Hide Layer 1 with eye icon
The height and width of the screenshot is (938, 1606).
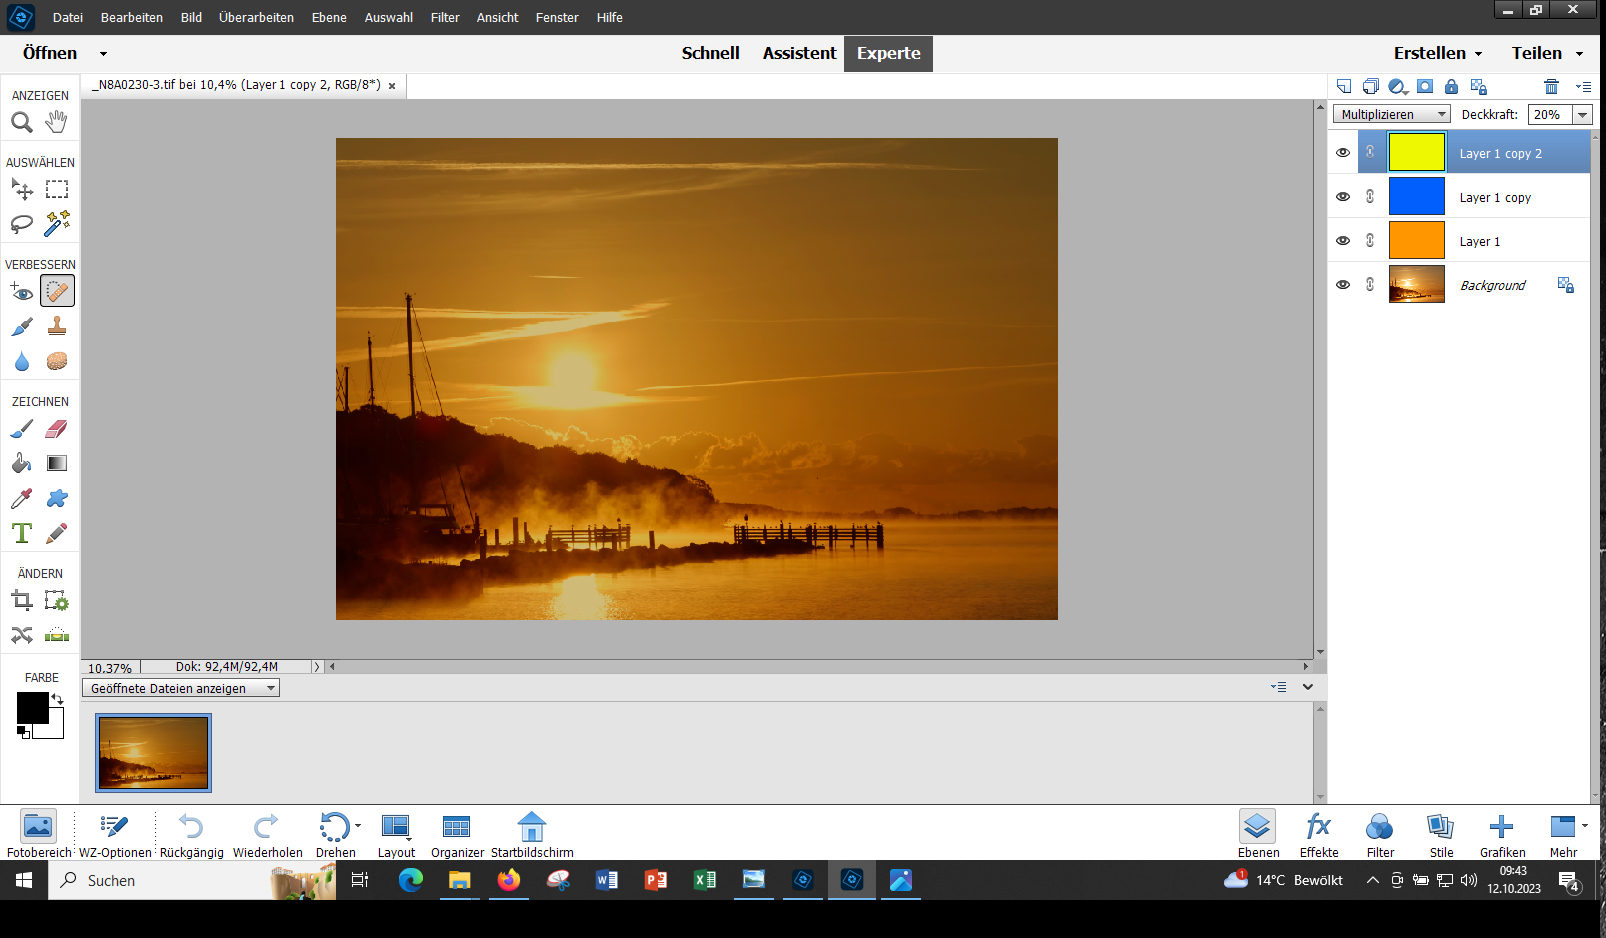pyautogui.click(x=1343, y=241)
